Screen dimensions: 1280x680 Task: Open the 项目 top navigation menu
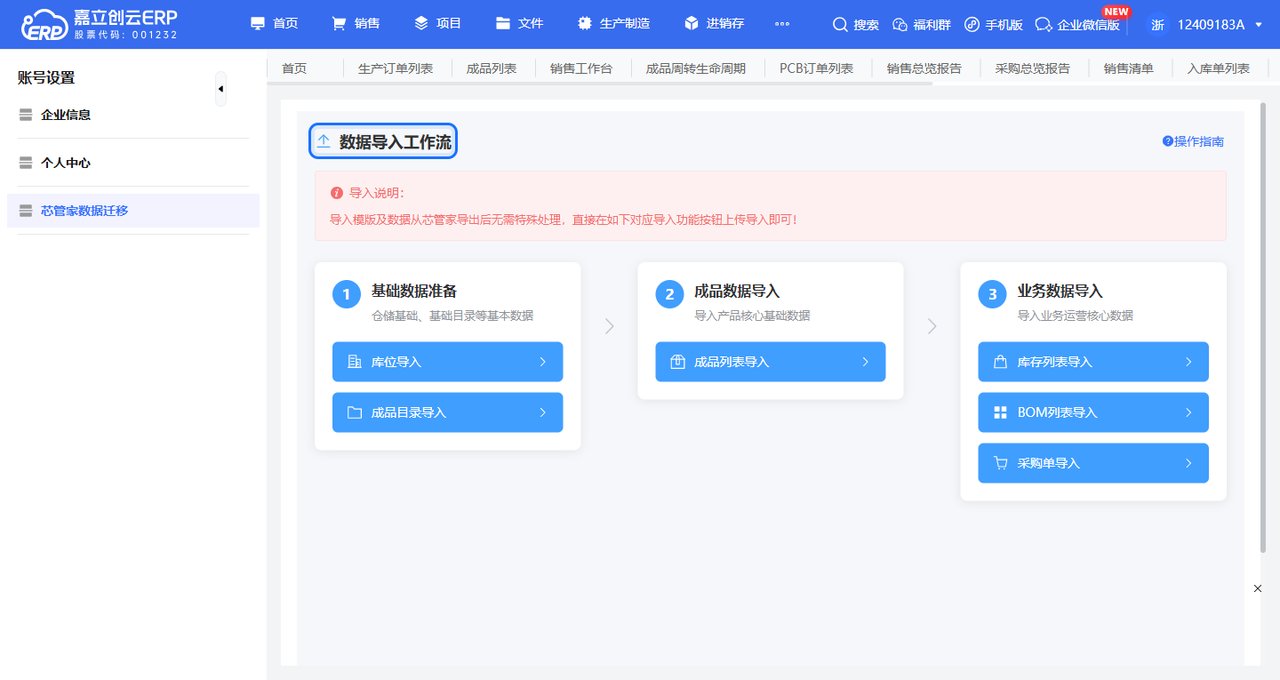[437, 23]
